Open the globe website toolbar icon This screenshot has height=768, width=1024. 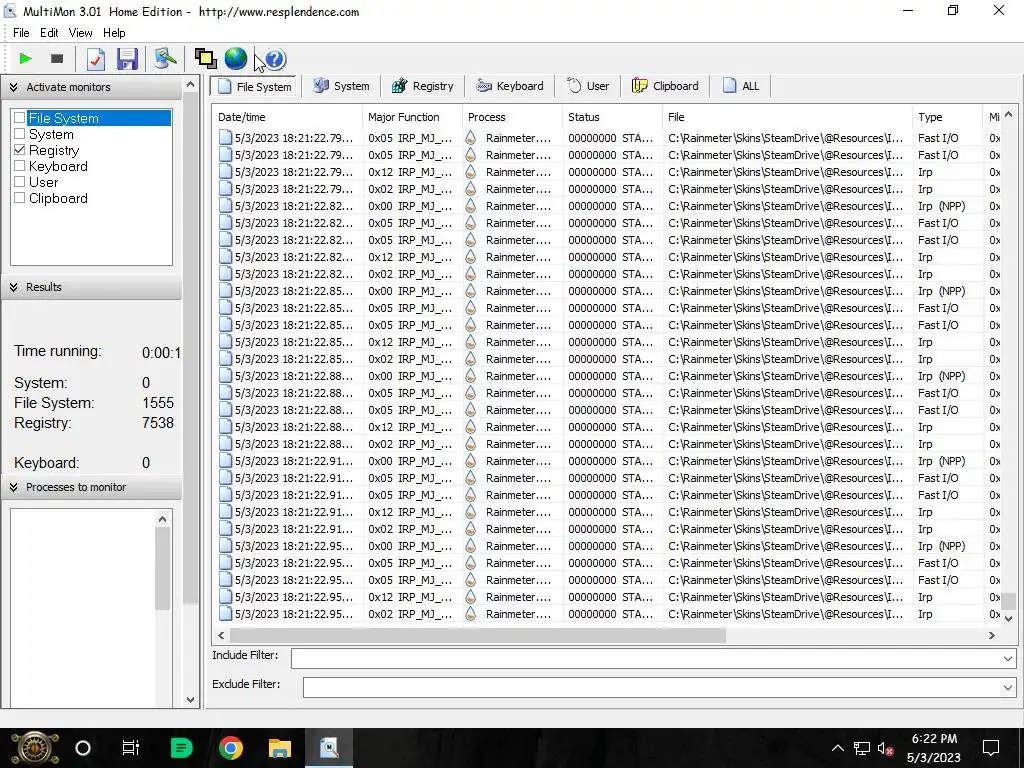236,59
